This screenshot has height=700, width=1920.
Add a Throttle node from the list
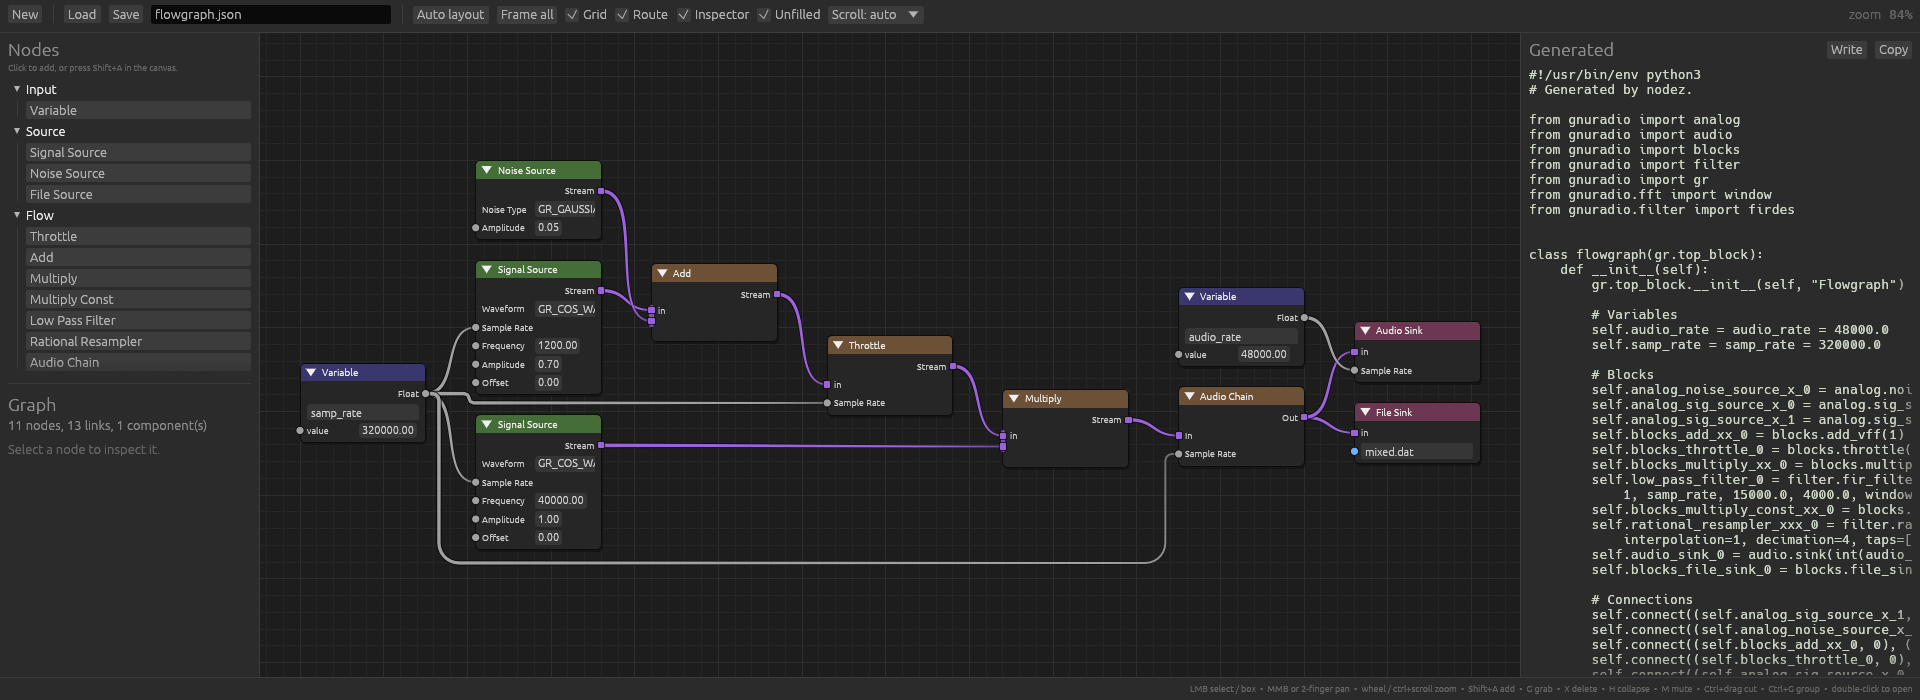138,236
